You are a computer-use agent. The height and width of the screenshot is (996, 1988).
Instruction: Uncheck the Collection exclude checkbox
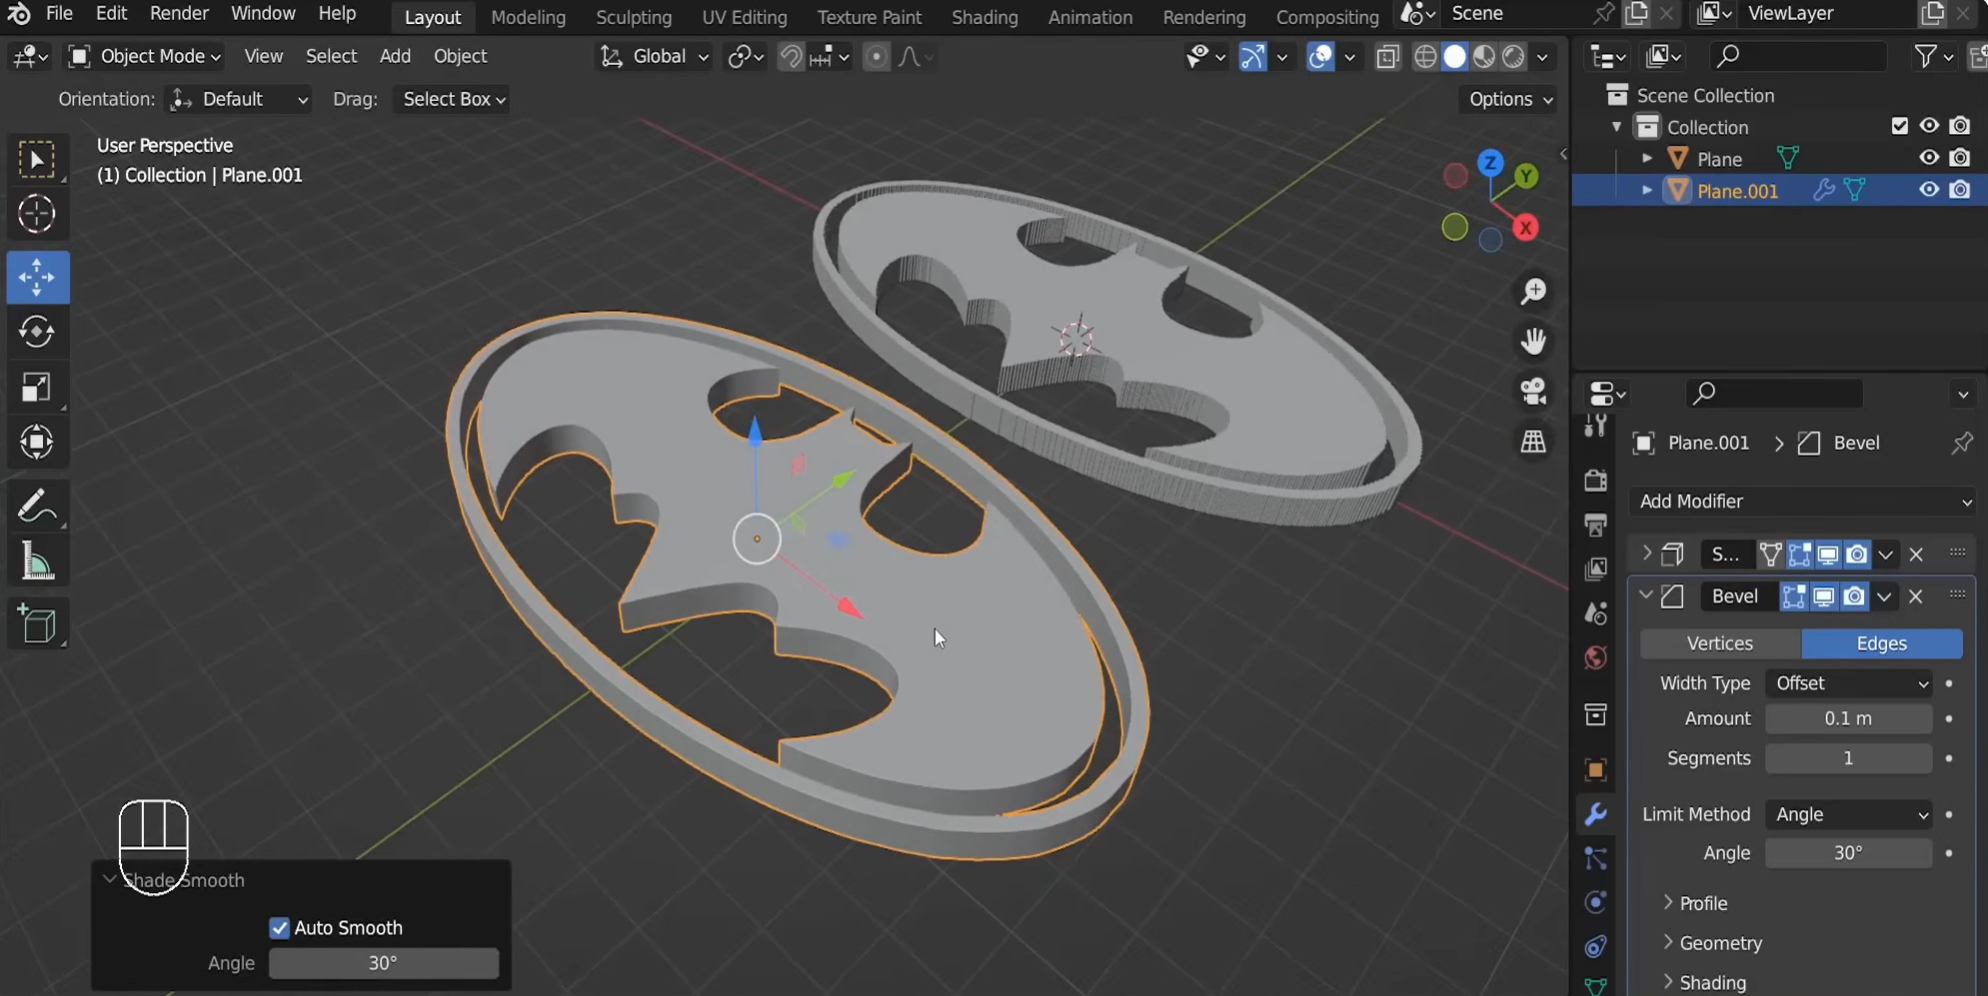[x=1899, y=126]
